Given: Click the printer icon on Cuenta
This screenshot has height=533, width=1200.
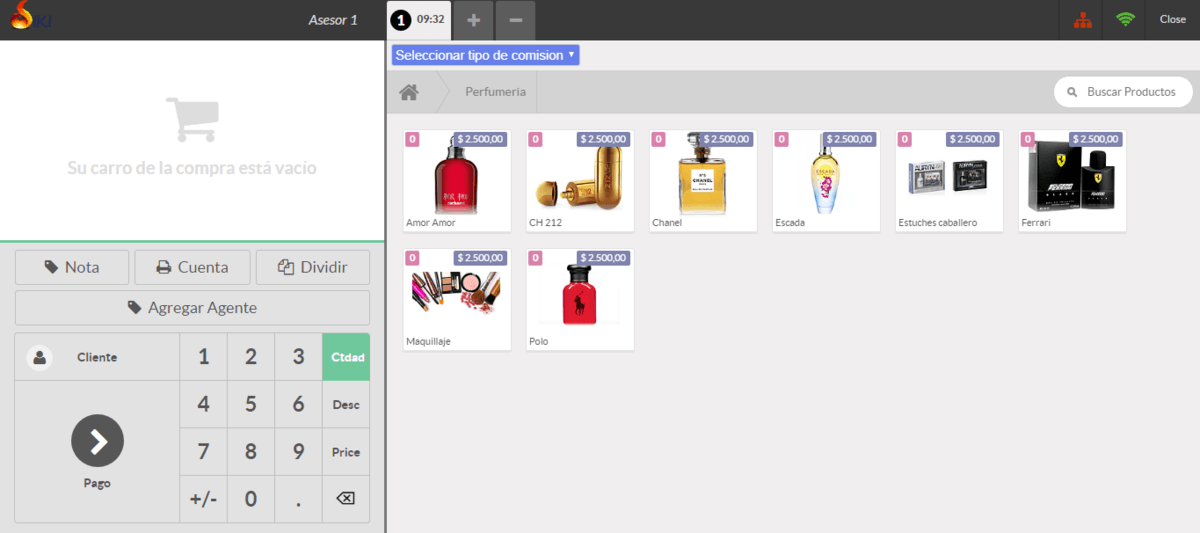Looking at the screenshot, I should click(164, 267).
